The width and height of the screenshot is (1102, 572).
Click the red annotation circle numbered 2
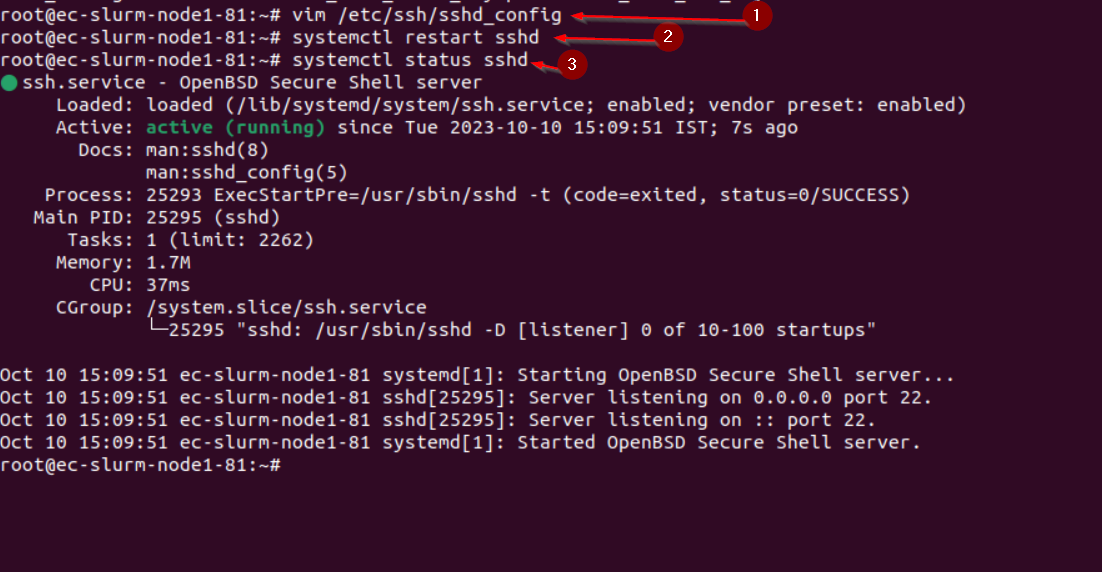click(x=668, y=37)
